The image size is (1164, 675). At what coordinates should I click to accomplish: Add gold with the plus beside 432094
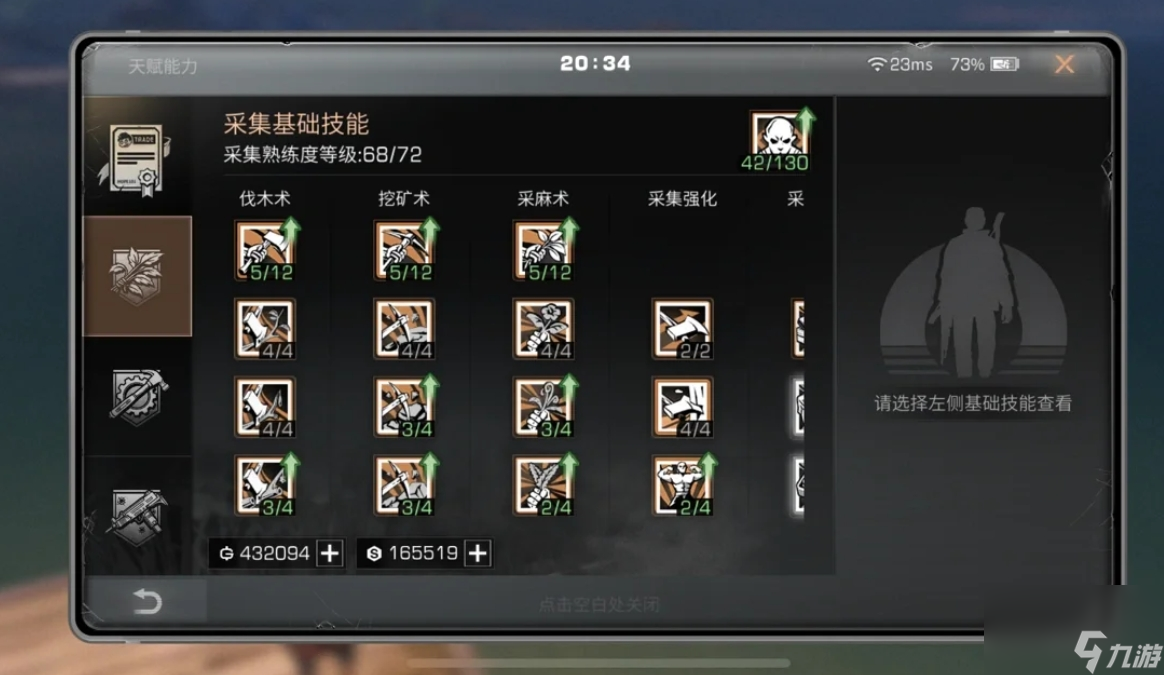[x=330, y=553]
